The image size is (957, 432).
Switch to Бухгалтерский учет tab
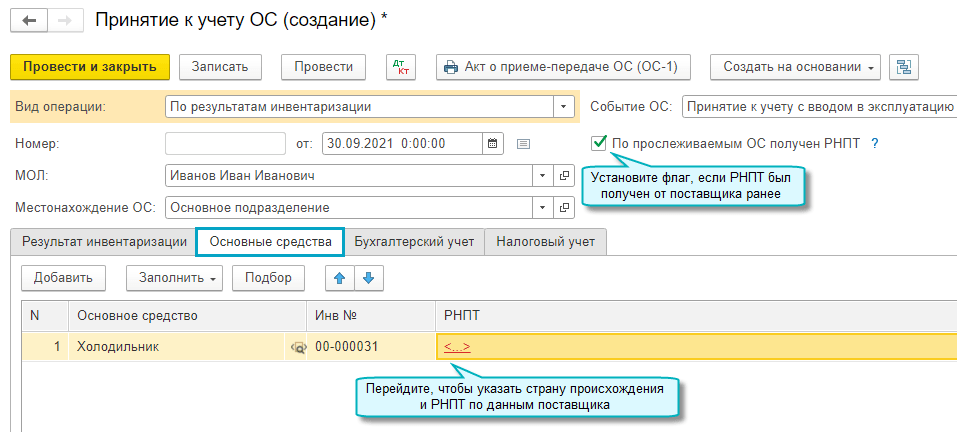(414, 241)
